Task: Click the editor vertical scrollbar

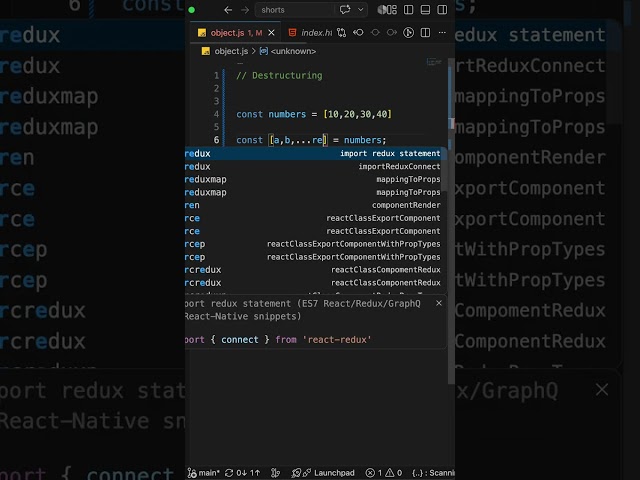Action: coord(451,220)
